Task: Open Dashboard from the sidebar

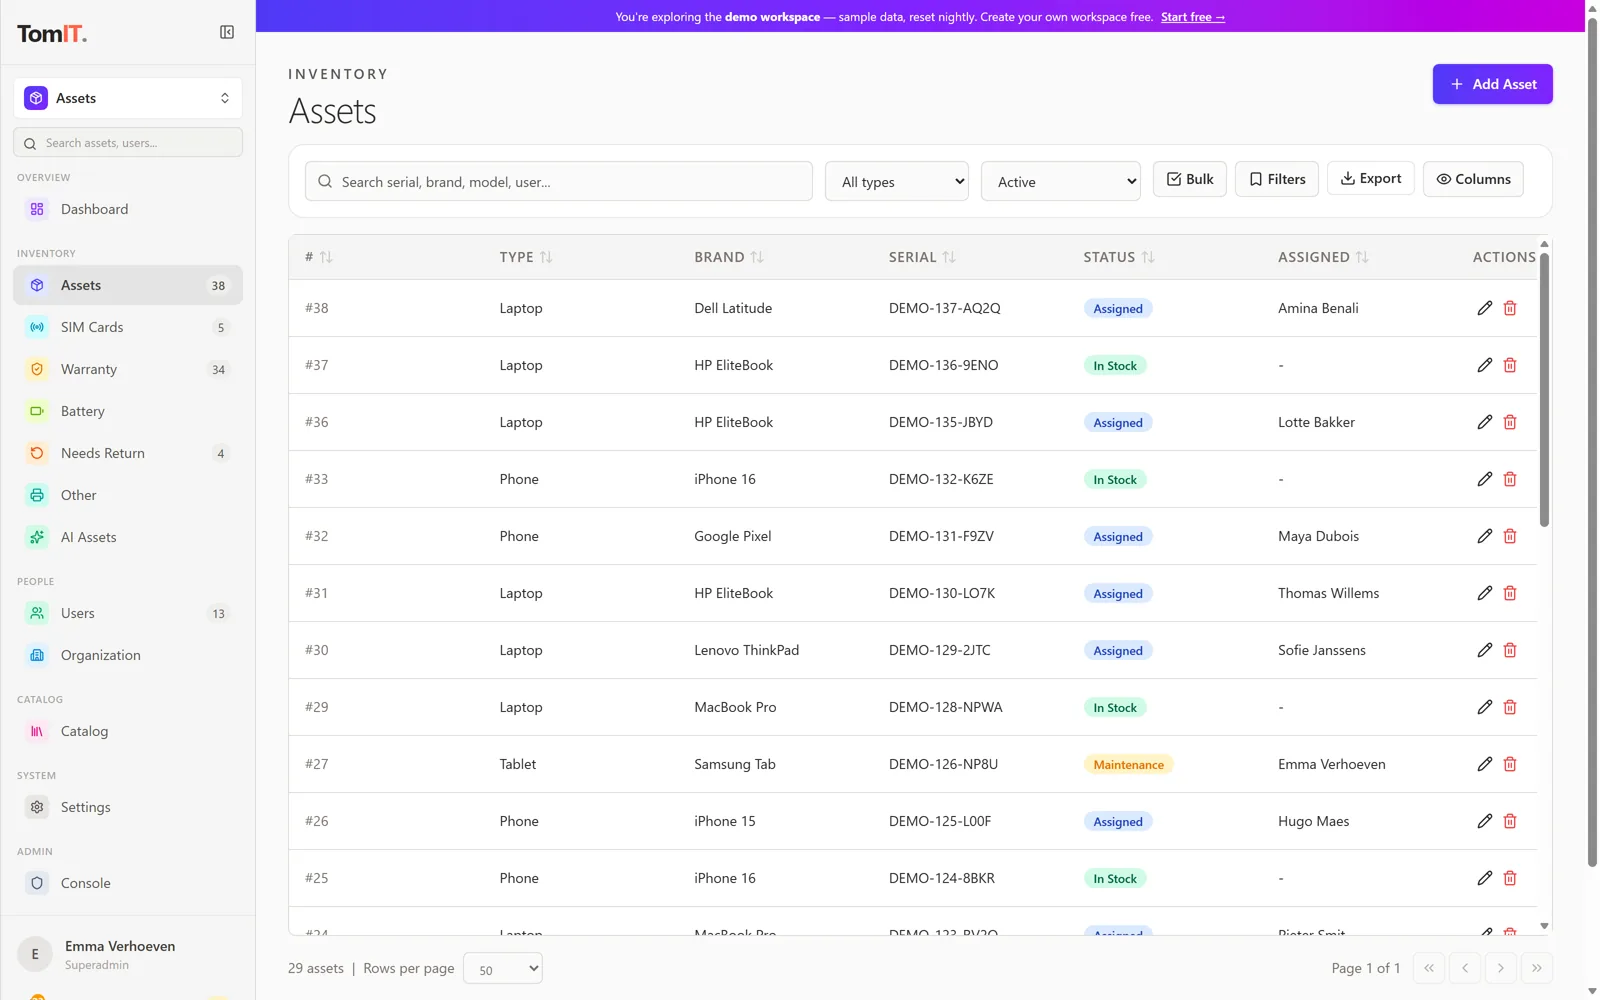Action: [x=128, y=209]
